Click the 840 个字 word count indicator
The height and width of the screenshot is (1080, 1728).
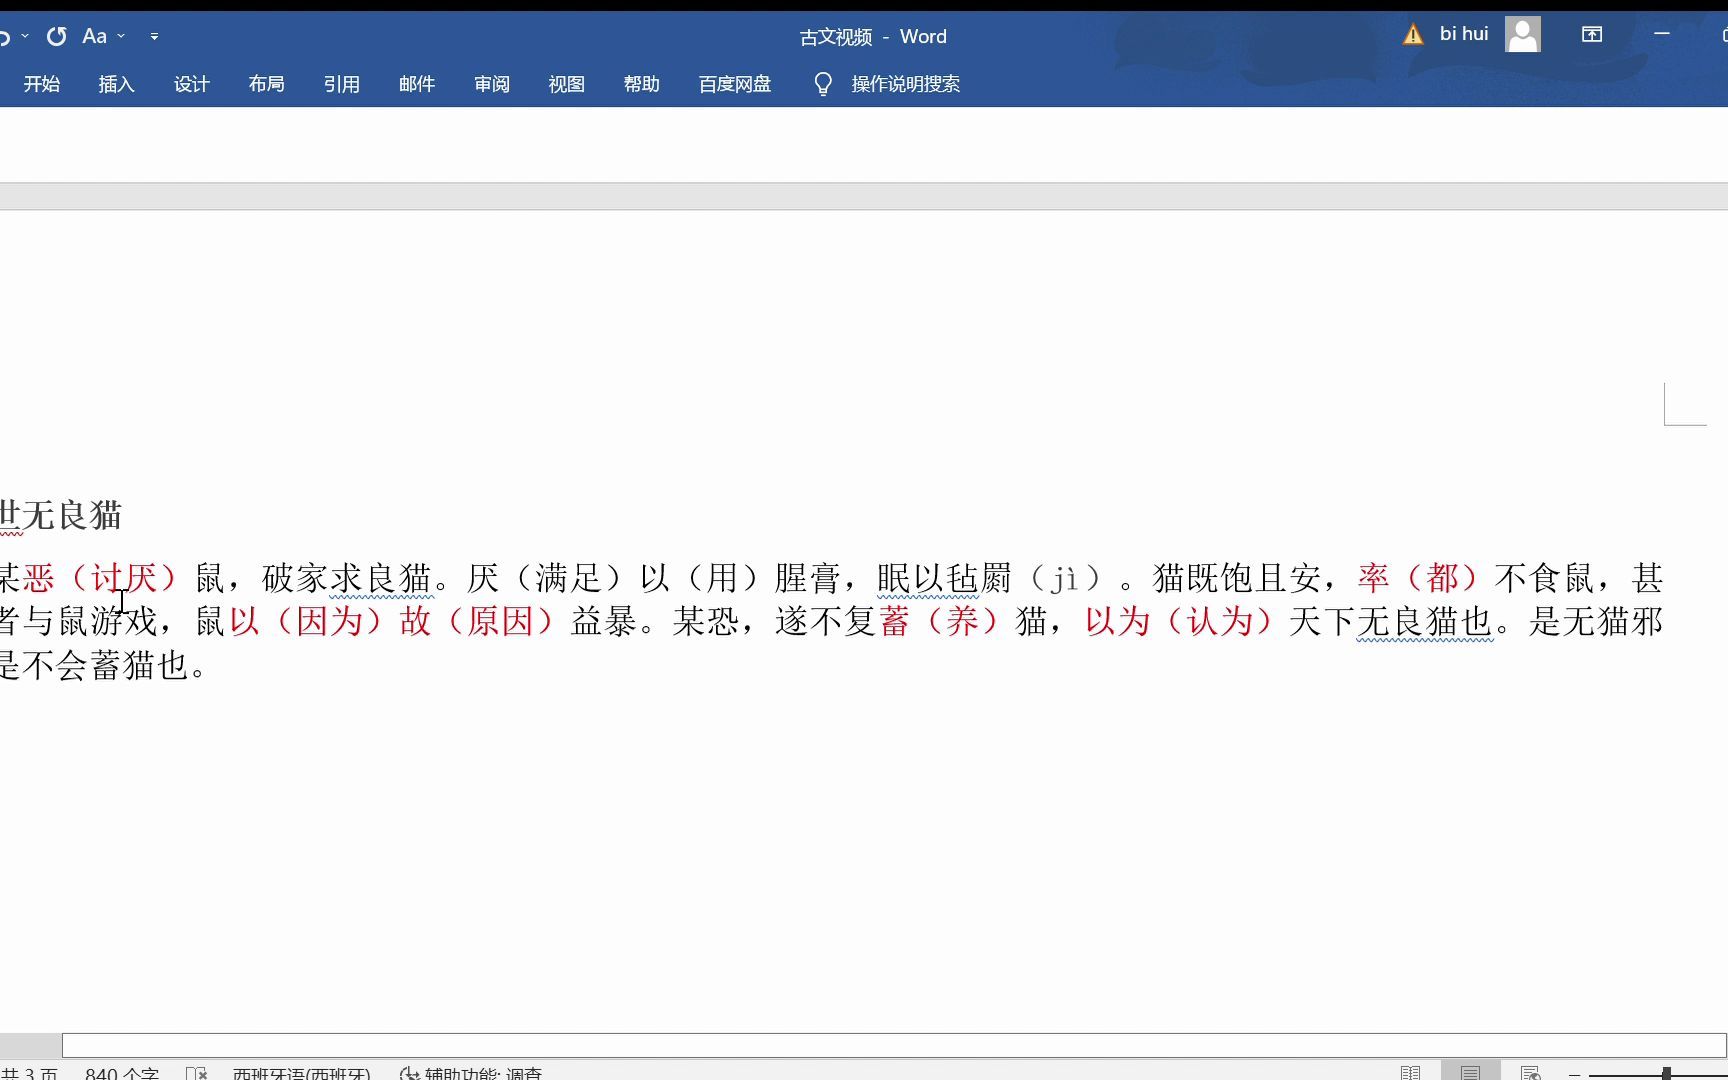pyautogui.click(x=122, y=1073)
